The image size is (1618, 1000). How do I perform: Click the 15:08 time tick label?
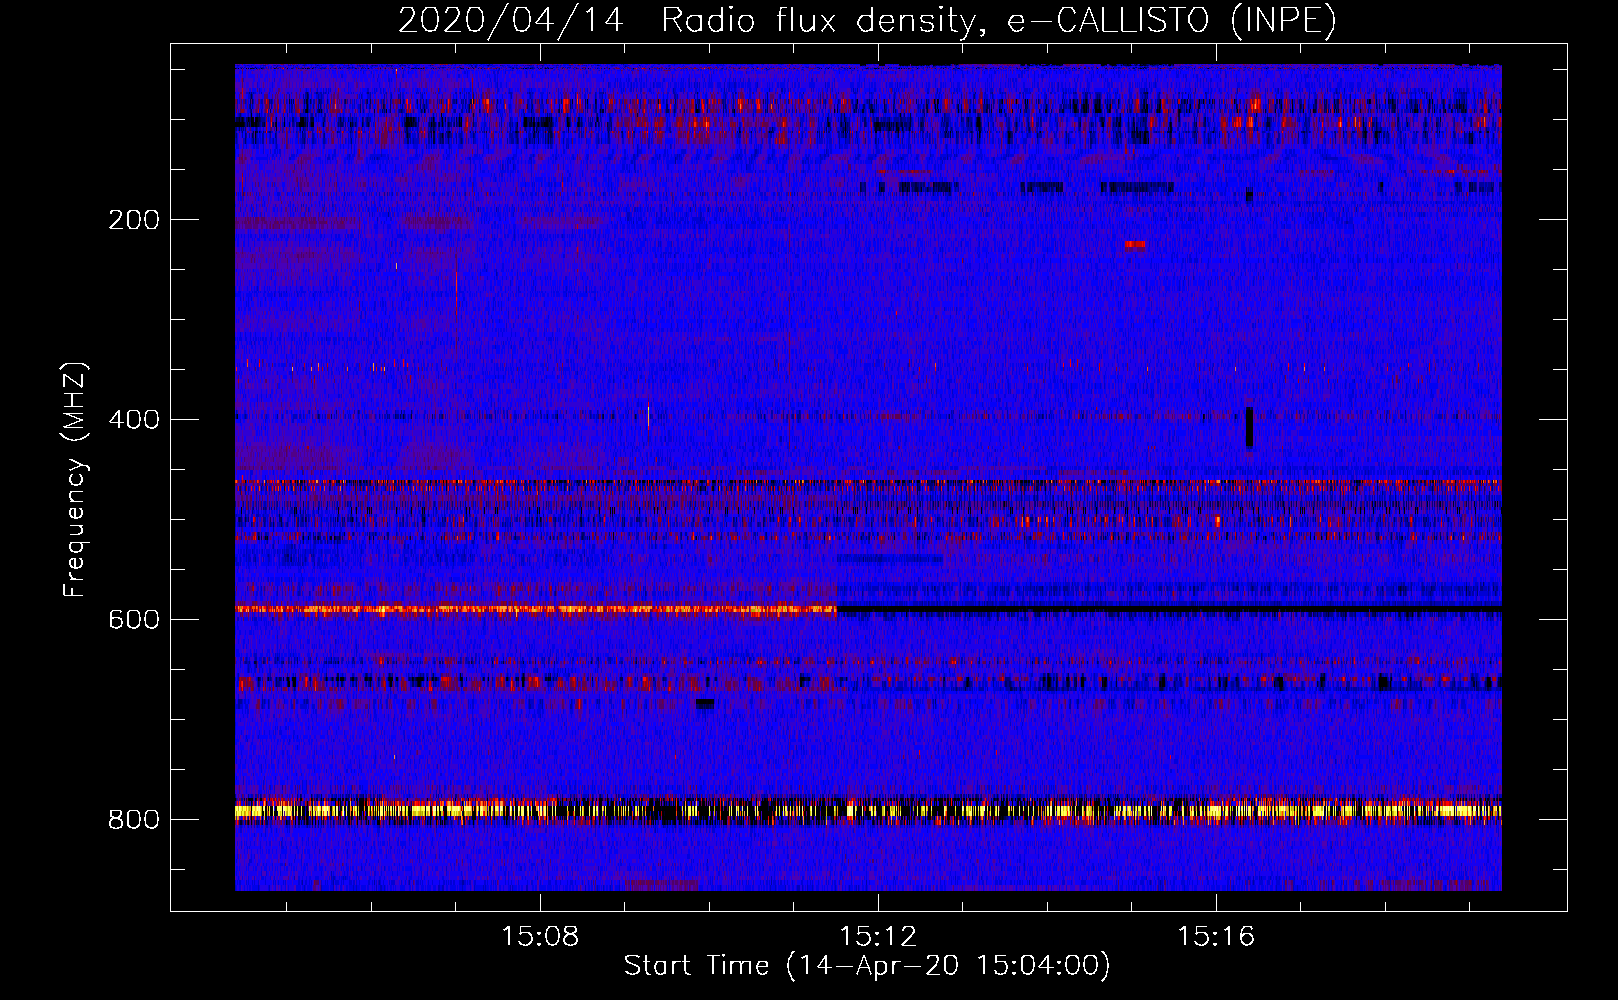(540, 937)
